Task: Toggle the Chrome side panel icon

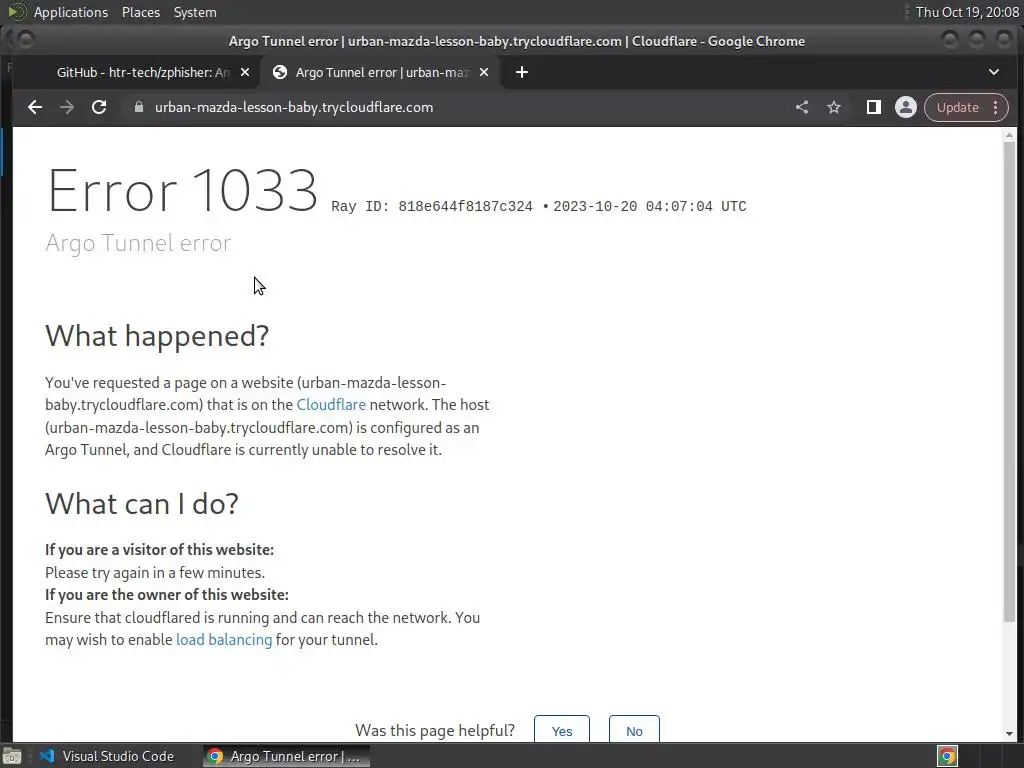Action: (873, 107)
